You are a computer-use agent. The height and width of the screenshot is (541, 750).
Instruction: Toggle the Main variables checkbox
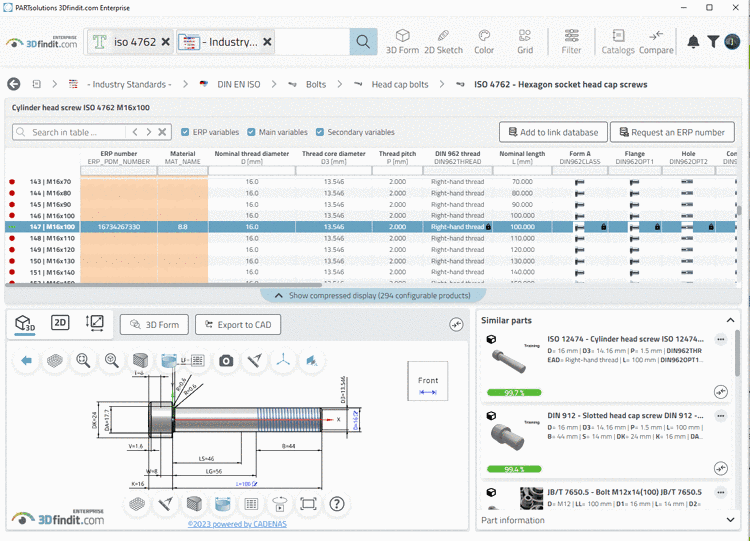251,132
